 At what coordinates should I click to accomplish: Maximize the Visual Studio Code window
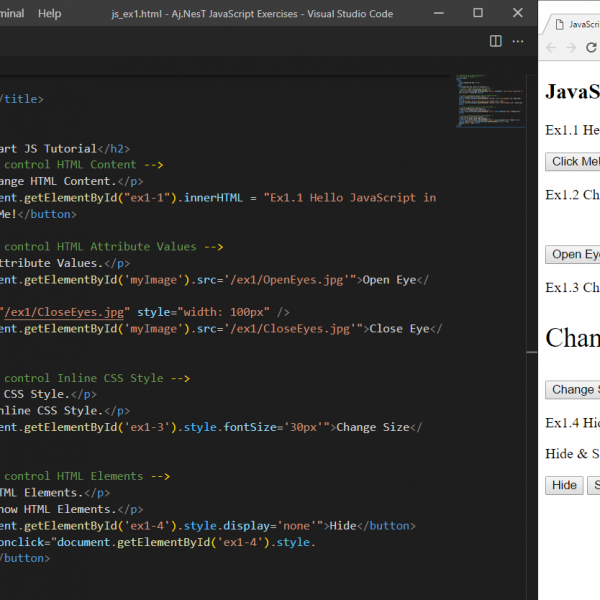[478, 13]
